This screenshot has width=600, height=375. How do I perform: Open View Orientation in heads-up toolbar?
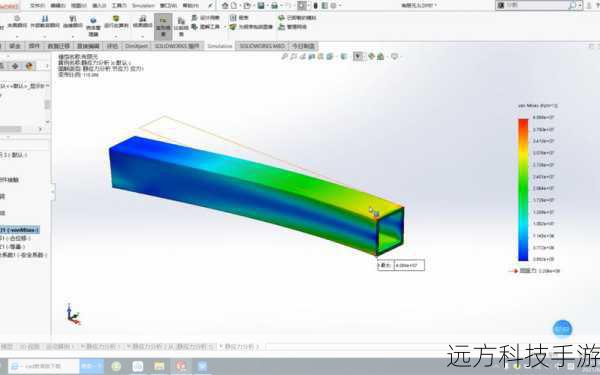(330, 57)
